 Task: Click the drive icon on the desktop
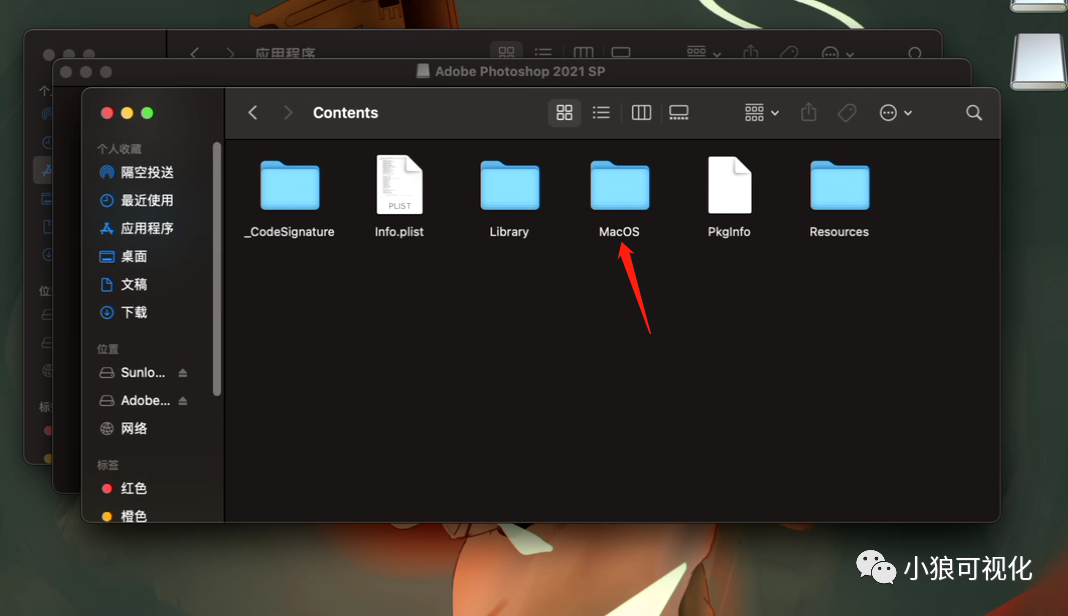(1038, 61)
